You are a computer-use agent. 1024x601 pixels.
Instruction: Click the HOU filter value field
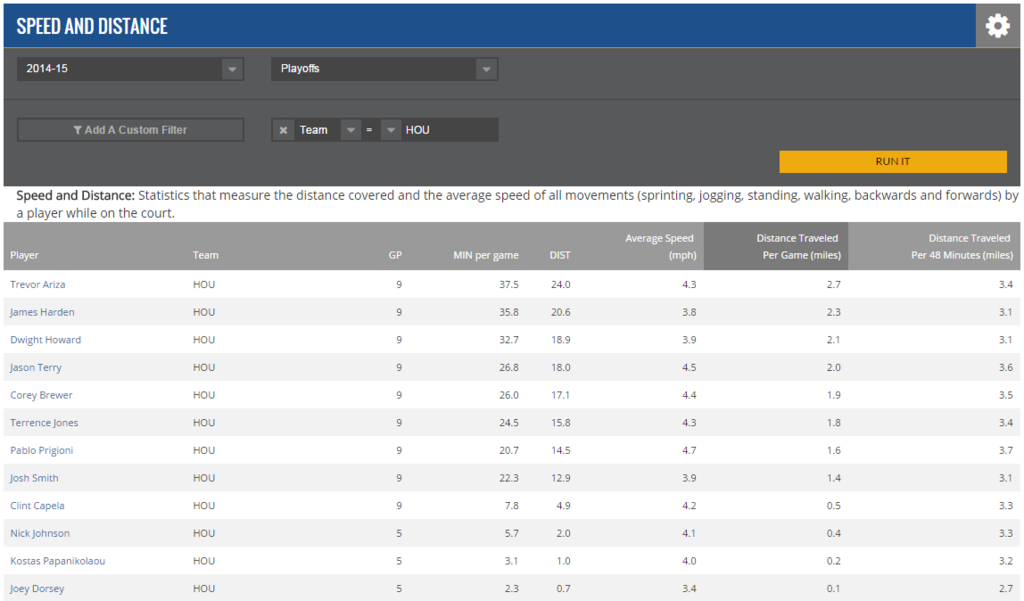click(449, 130)
